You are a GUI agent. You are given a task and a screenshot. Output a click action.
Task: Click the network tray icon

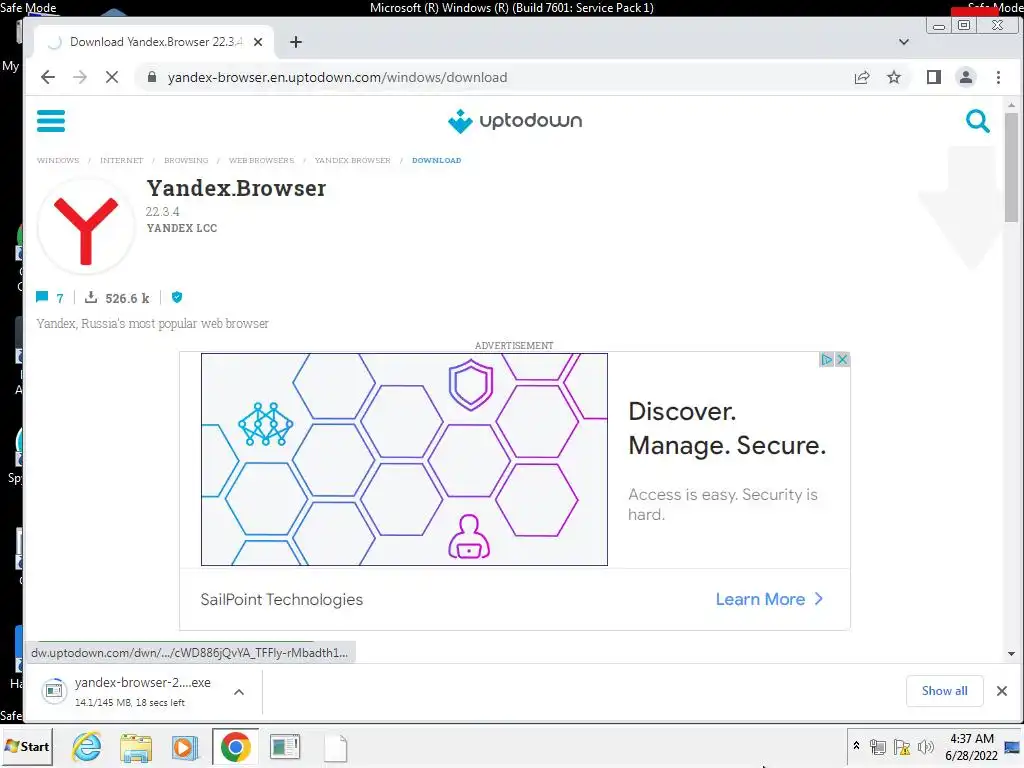point(878,747)
